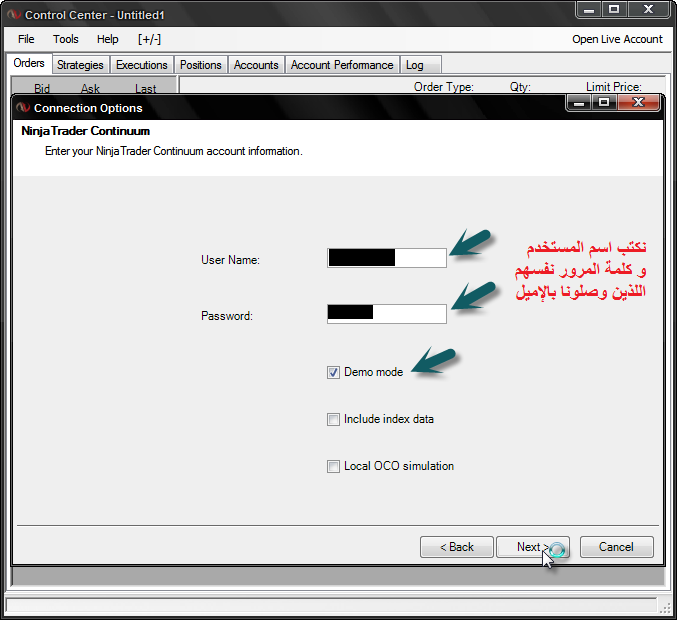Click Open Live Account link
The width and height of the screenshot is (677, 620).
click(x=617, y=39)
